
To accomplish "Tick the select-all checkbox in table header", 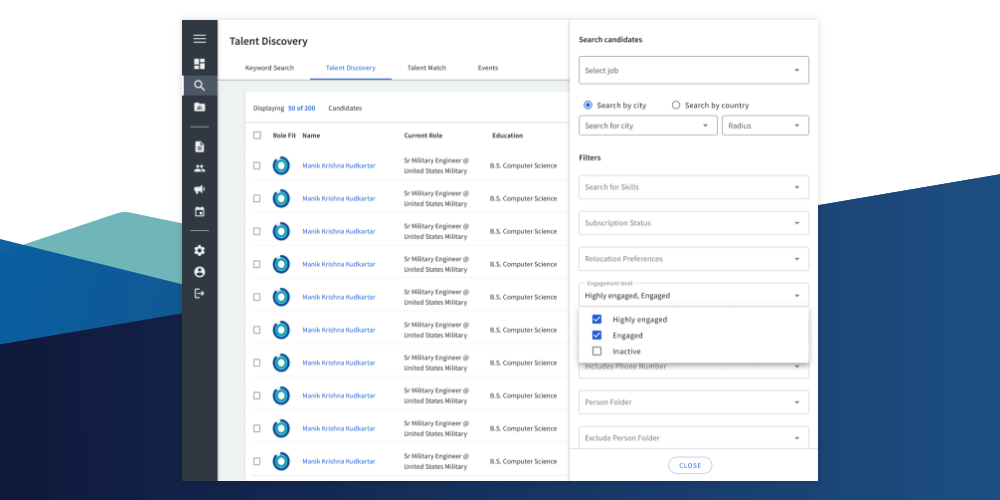I will tap(257, 135).
